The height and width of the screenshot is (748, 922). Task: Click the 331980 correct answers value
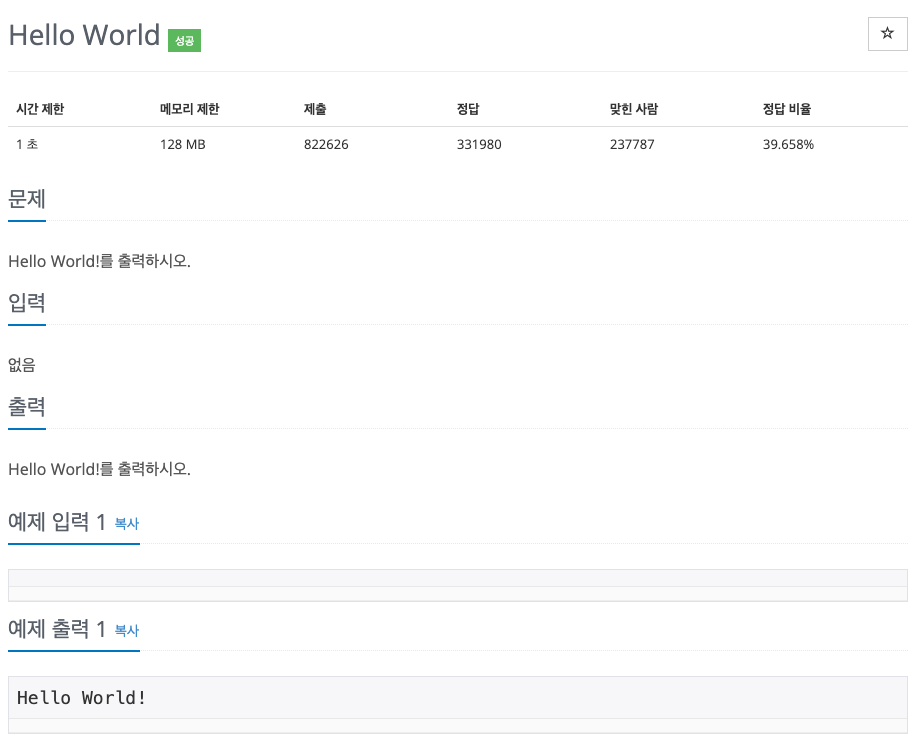479,144
